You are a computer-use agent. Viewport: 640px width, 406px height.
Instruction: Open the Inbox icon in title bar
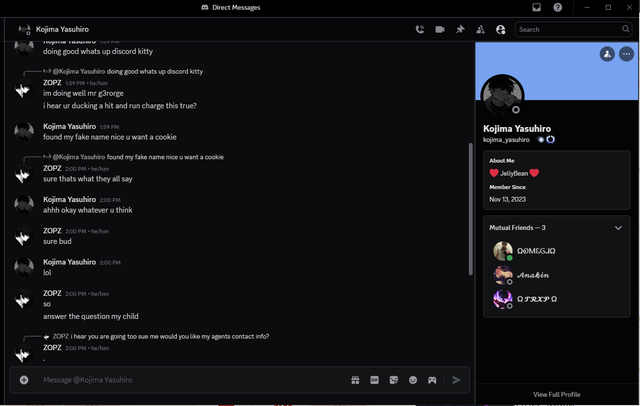tap(536, 7)
